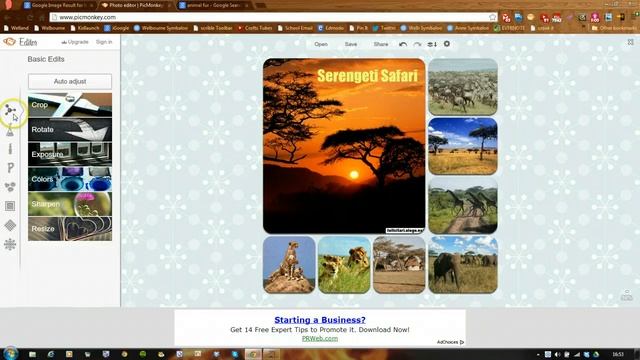Expand the Resize panel
Image resolution: width=640 pixels, height=360 pixels.
click(x=70, y=229)
